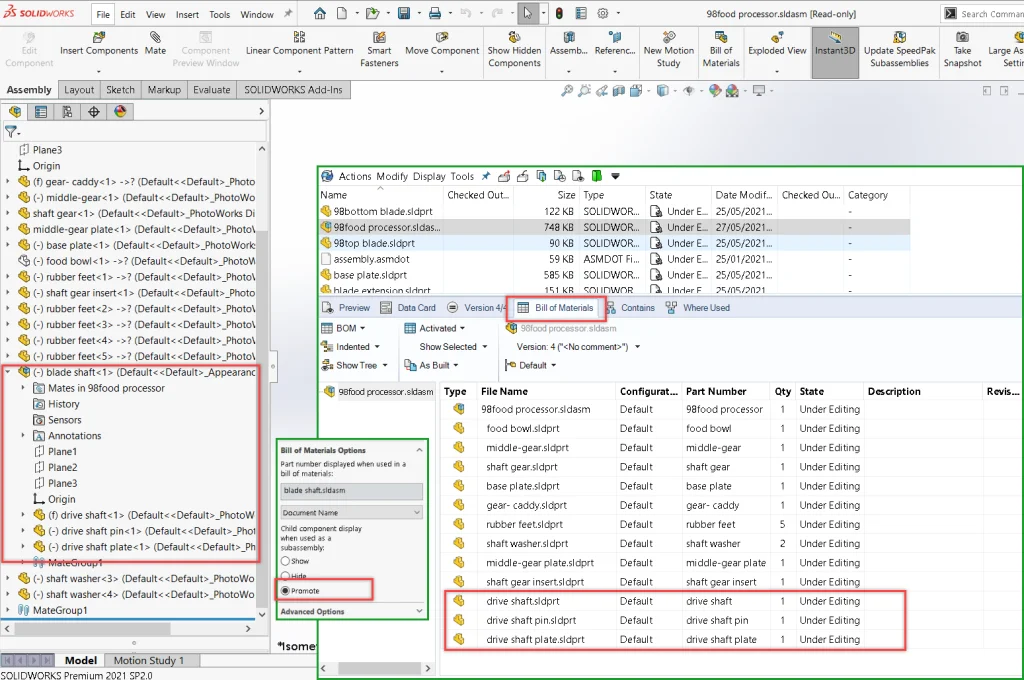Screen dimensions: 1024x680
Task: Collapse the blade shaft subassembly node
Action: (8, 372)
